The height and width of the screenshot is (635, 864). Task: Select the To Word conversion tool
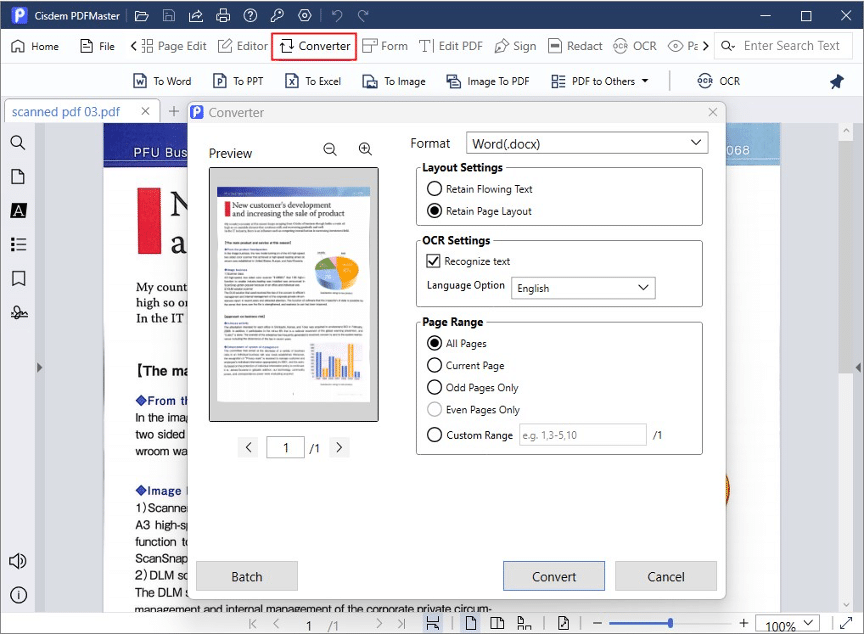(162, 81)
